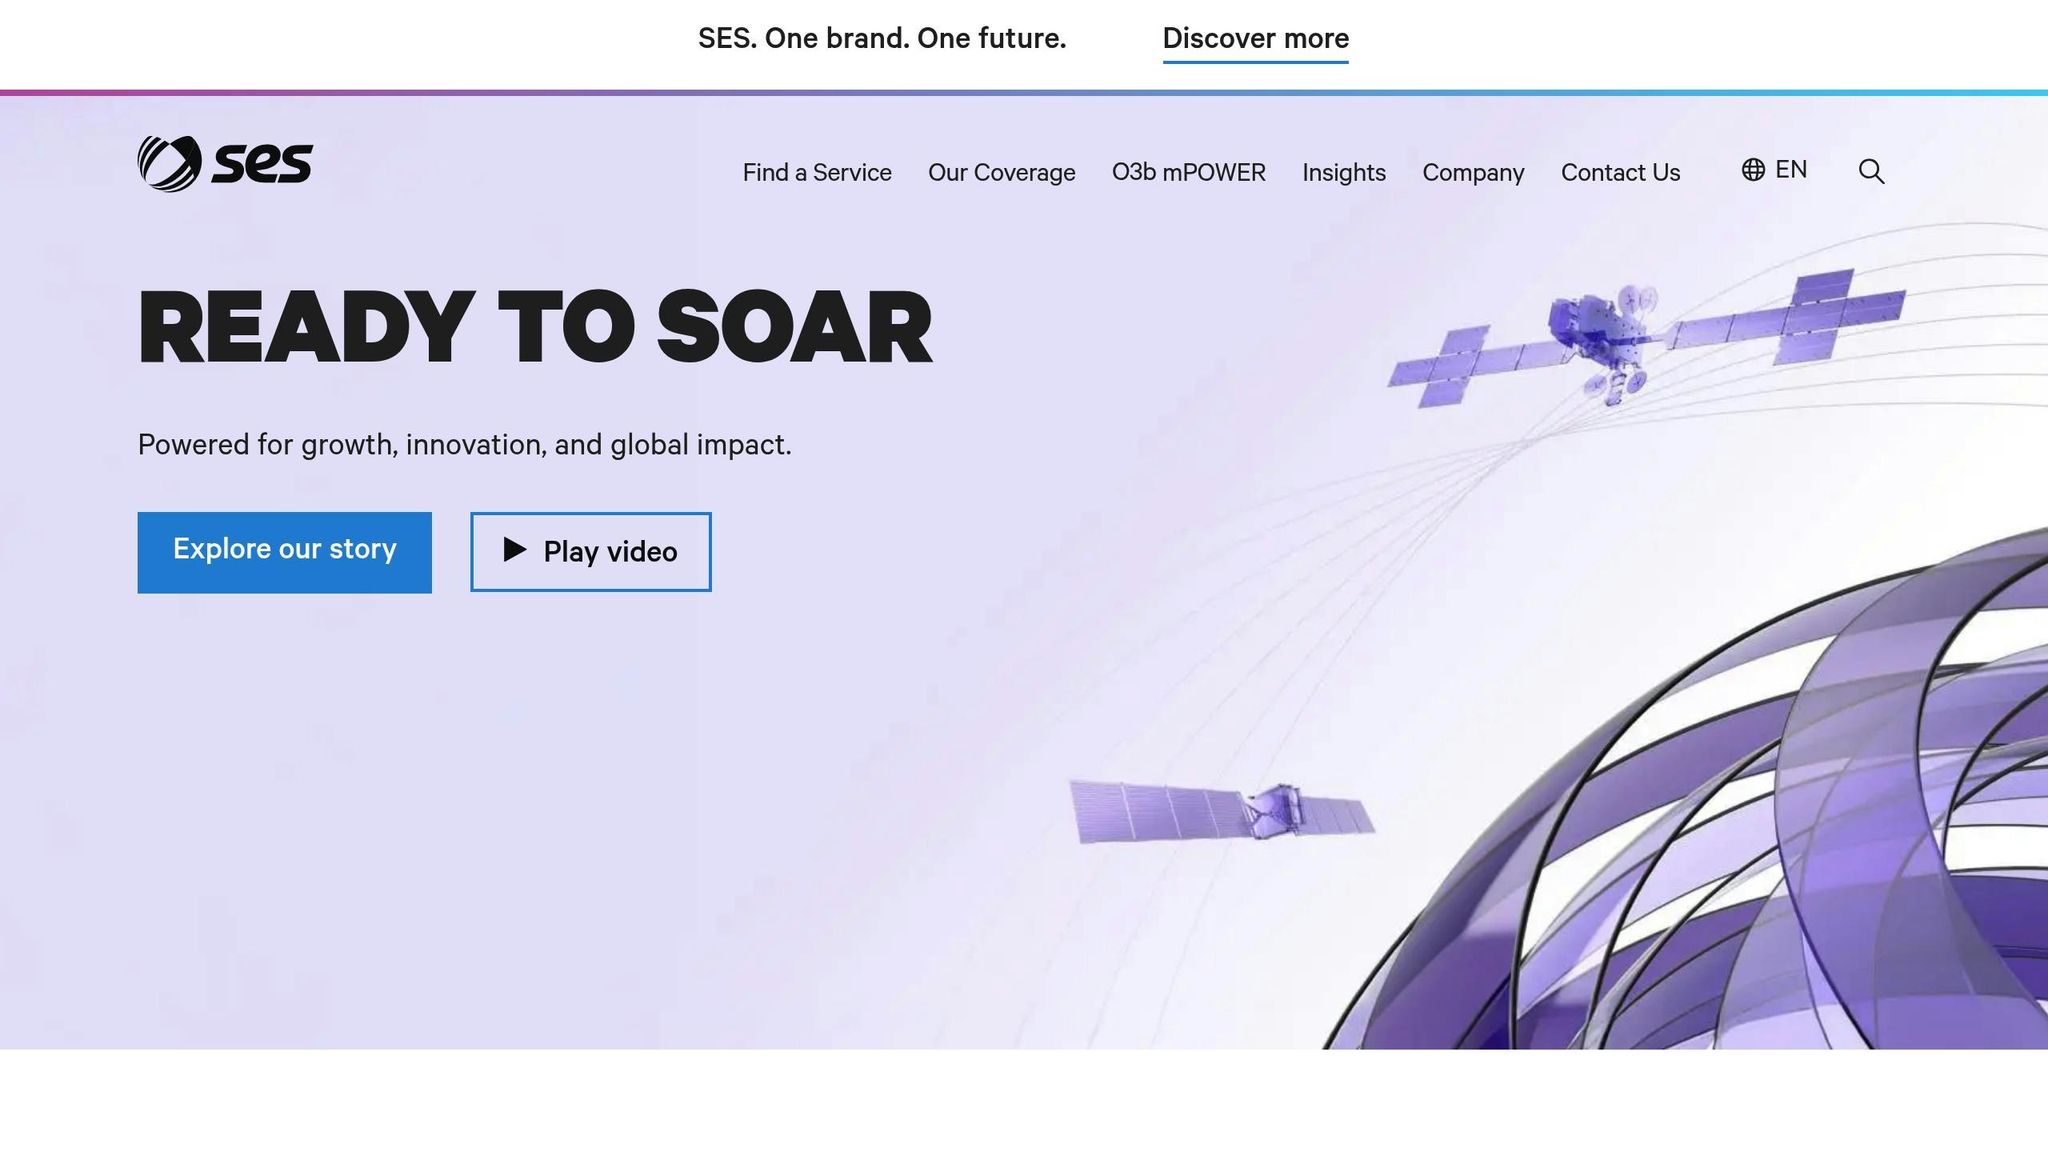This screenshot has height=1152, width=2048.
Task: Select Insights from the navigation bar
Action: tap(1343, 172)
